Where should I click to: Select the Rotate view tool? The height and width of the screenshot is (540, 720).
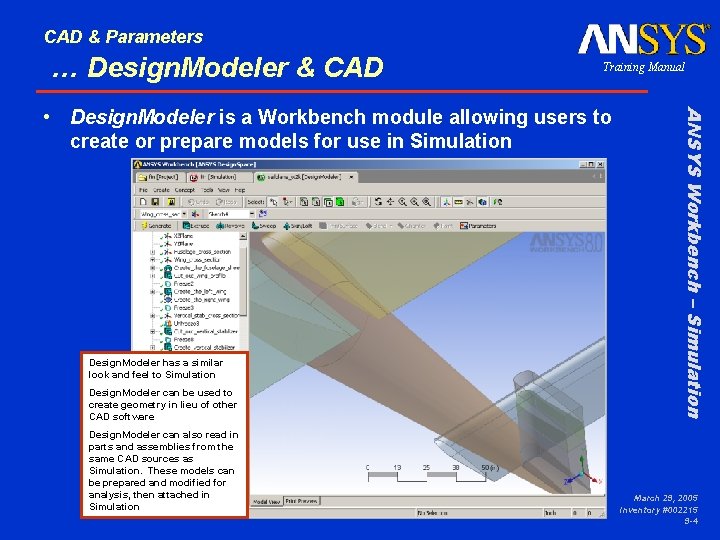[378, 202]
